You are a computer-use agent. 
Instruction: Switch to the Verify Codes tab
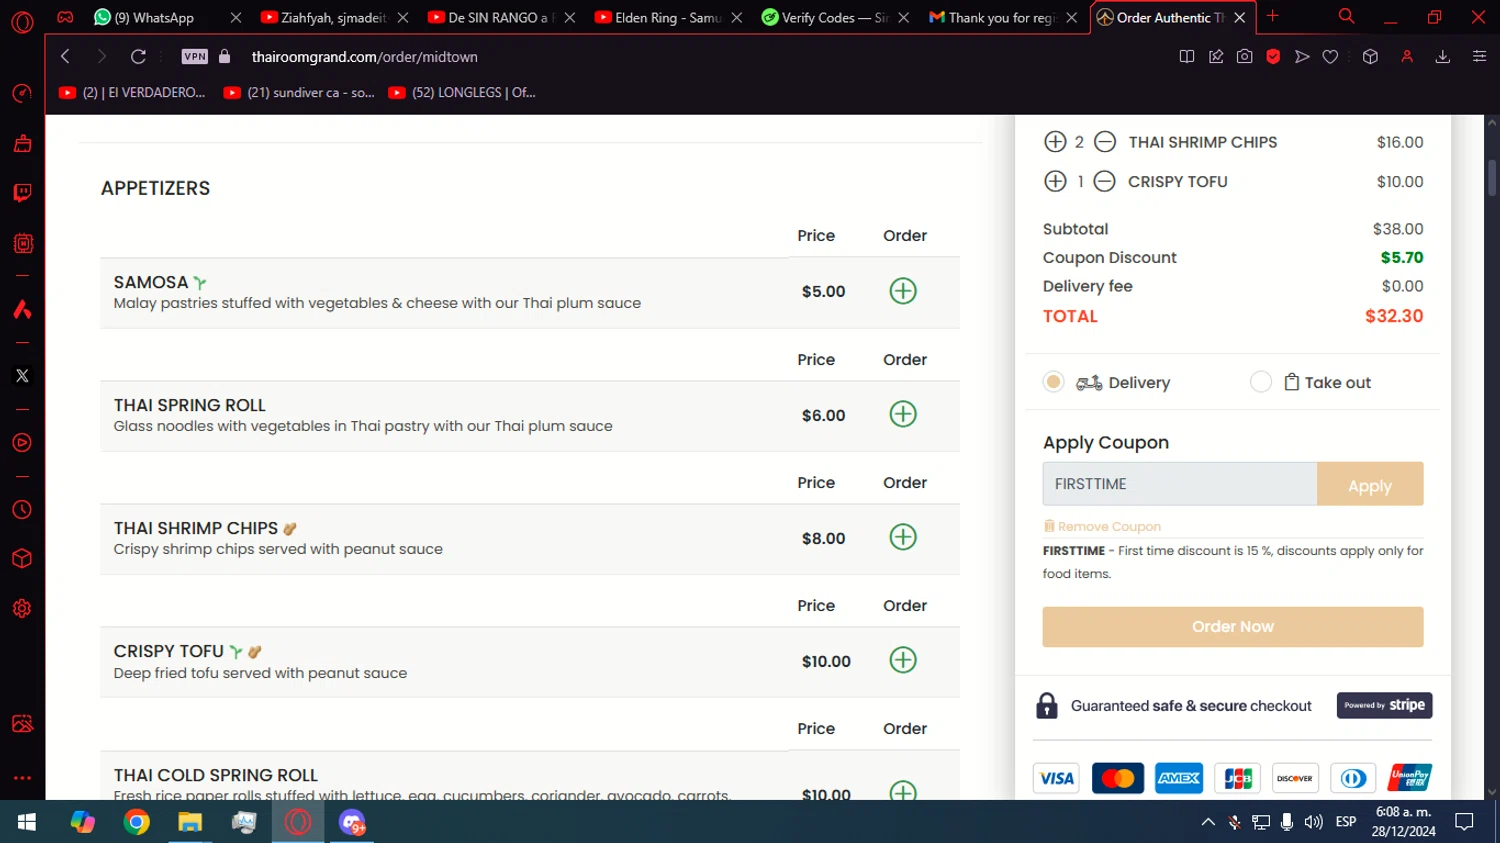click(x=826, y=18)
